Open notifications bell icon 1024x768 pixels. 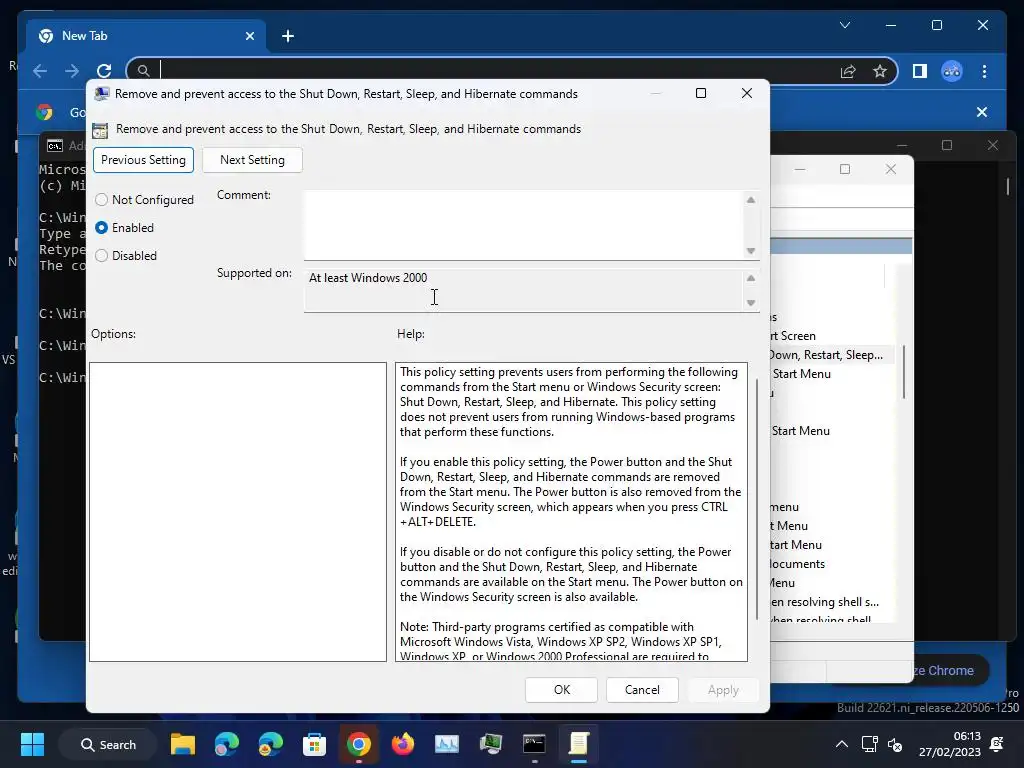pyautogui.click(x=997, y=744)
